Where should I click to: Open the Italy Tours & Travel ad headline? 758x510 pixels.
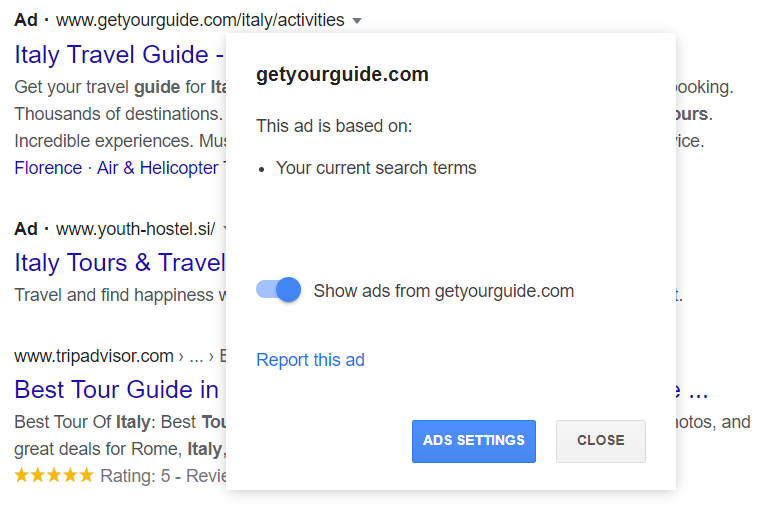(x=120, y=263)
